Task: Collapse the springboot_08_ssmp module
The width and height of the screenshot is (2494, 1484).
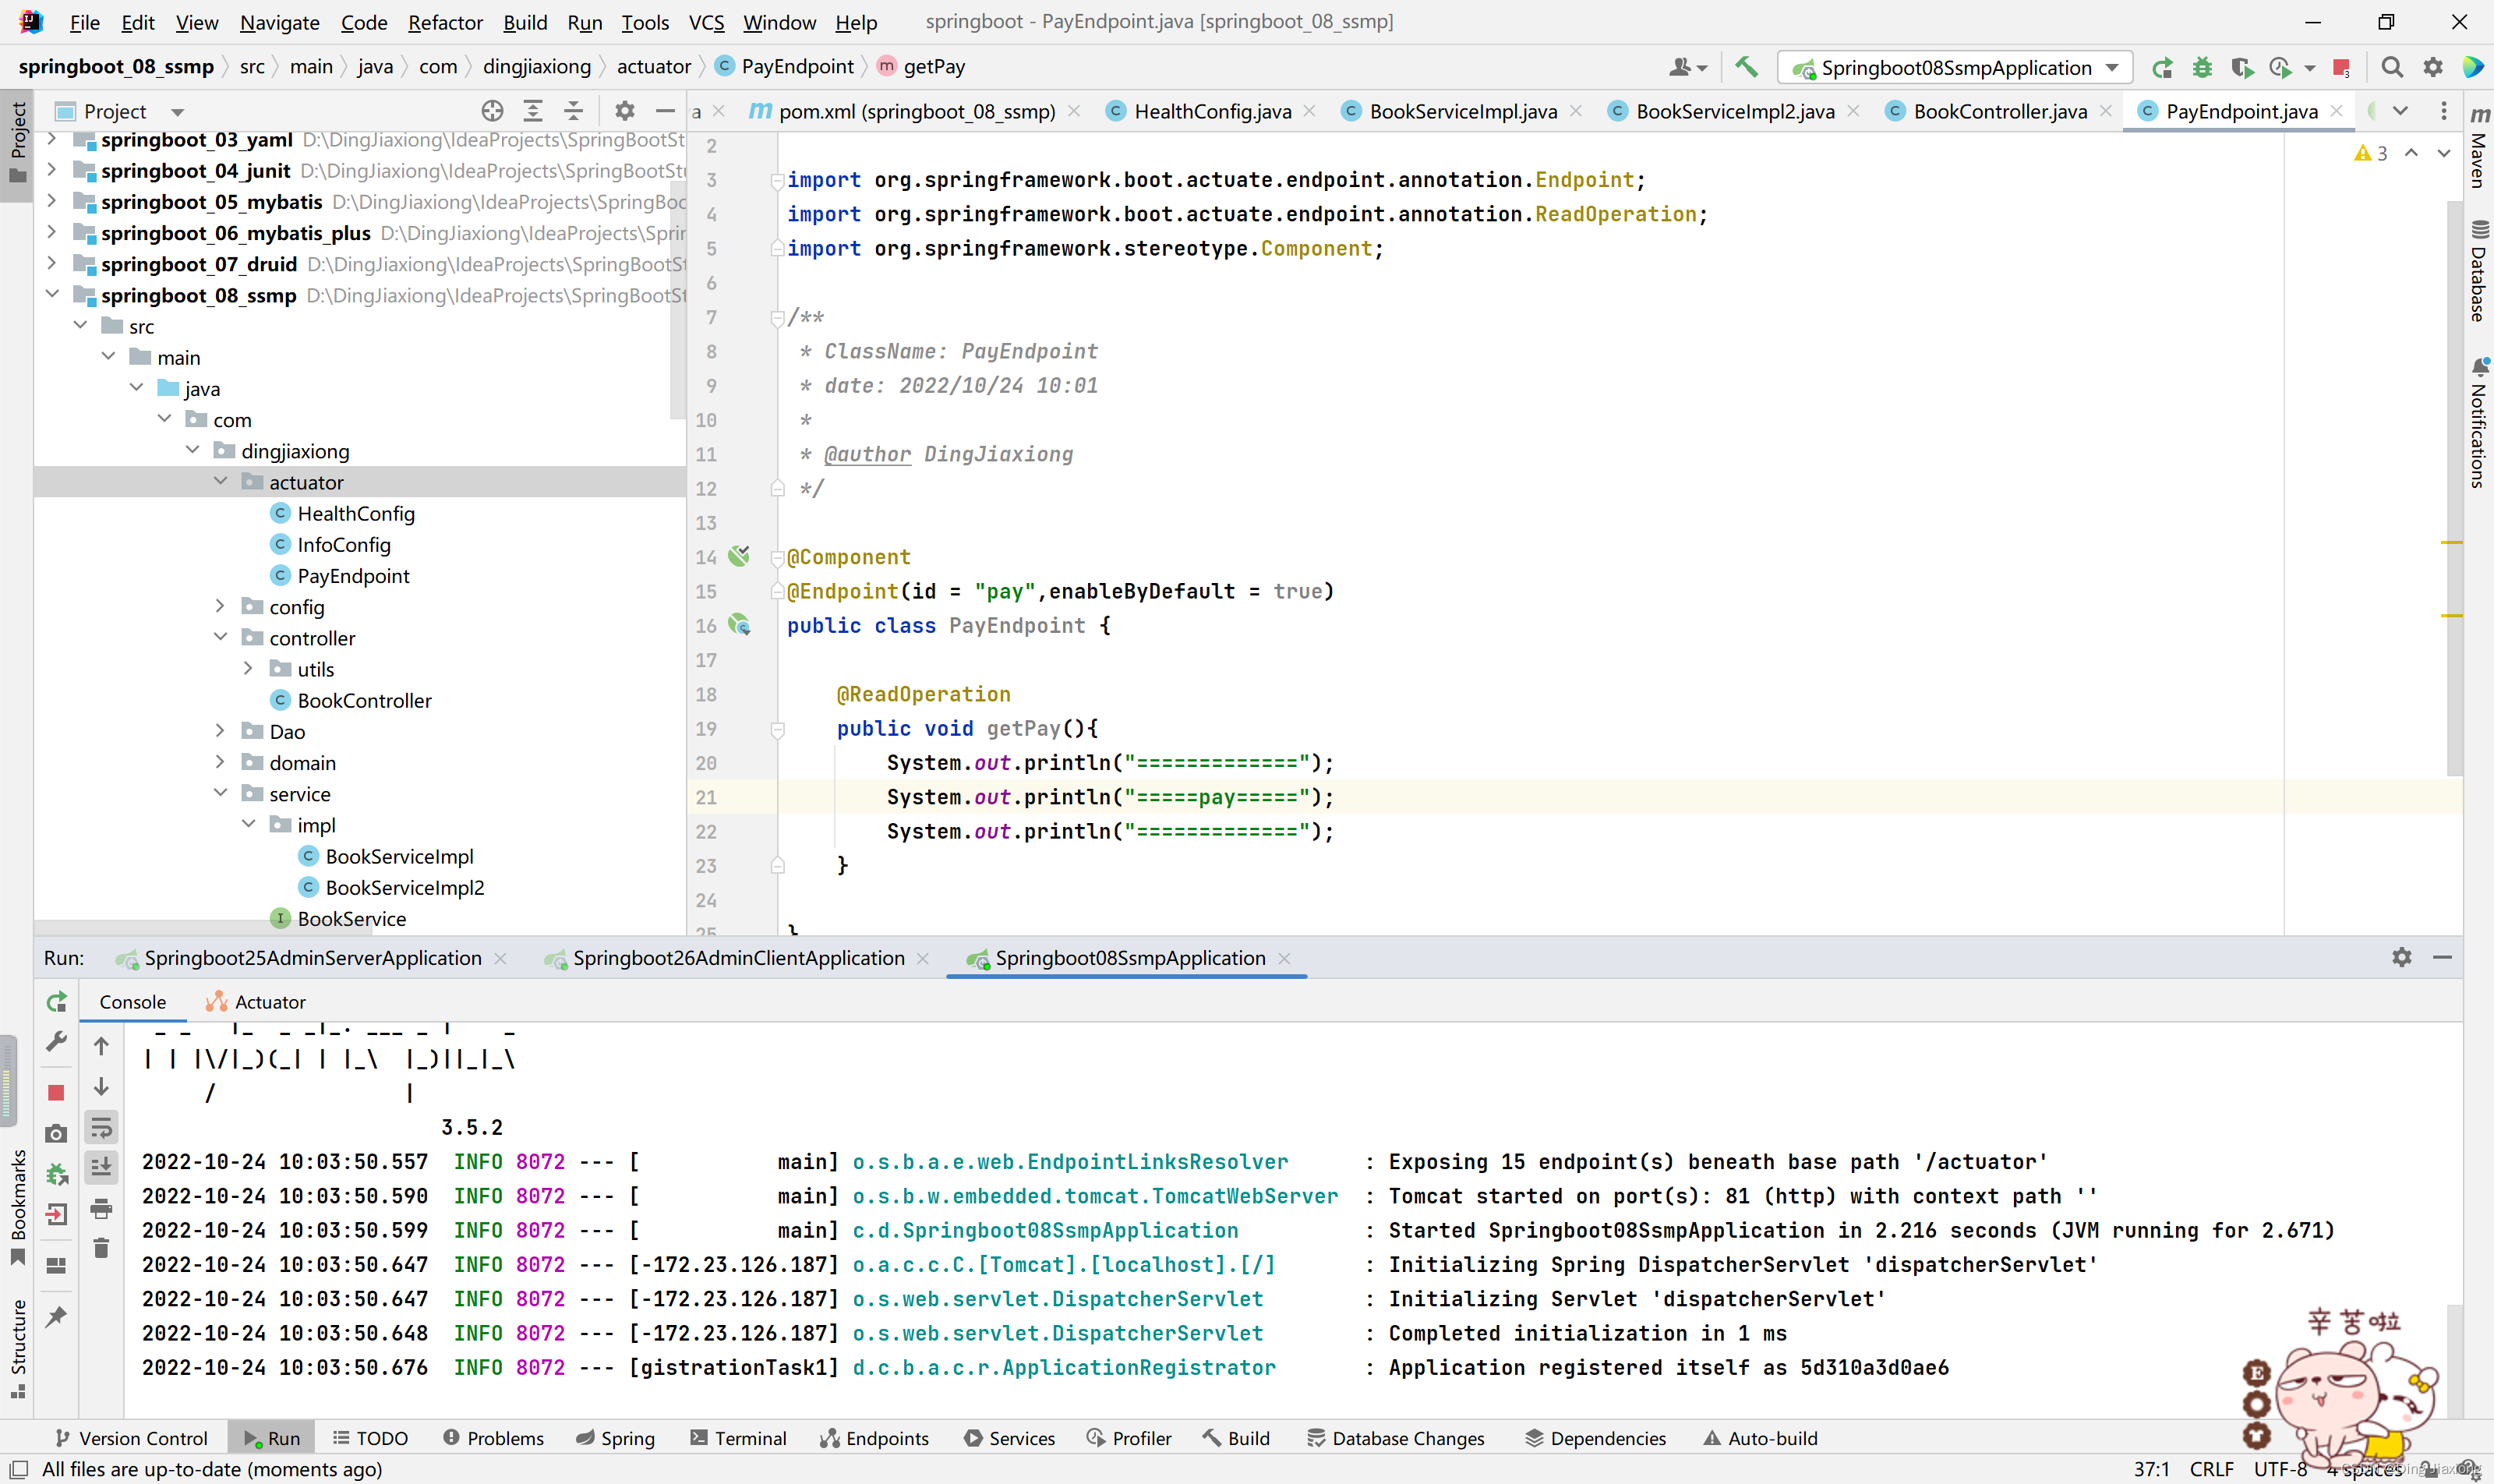Action: [x=52, y=295]
